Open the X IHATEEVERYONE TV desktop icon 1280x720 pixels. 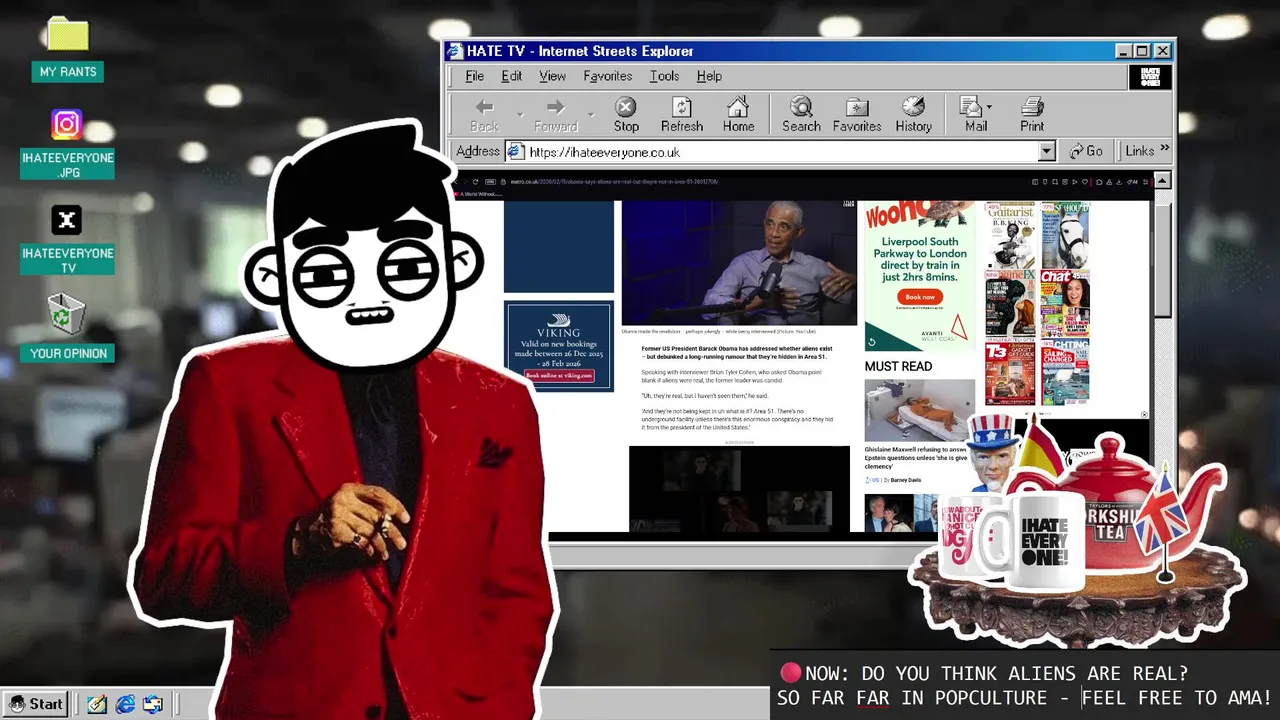(x=67, y=240)
